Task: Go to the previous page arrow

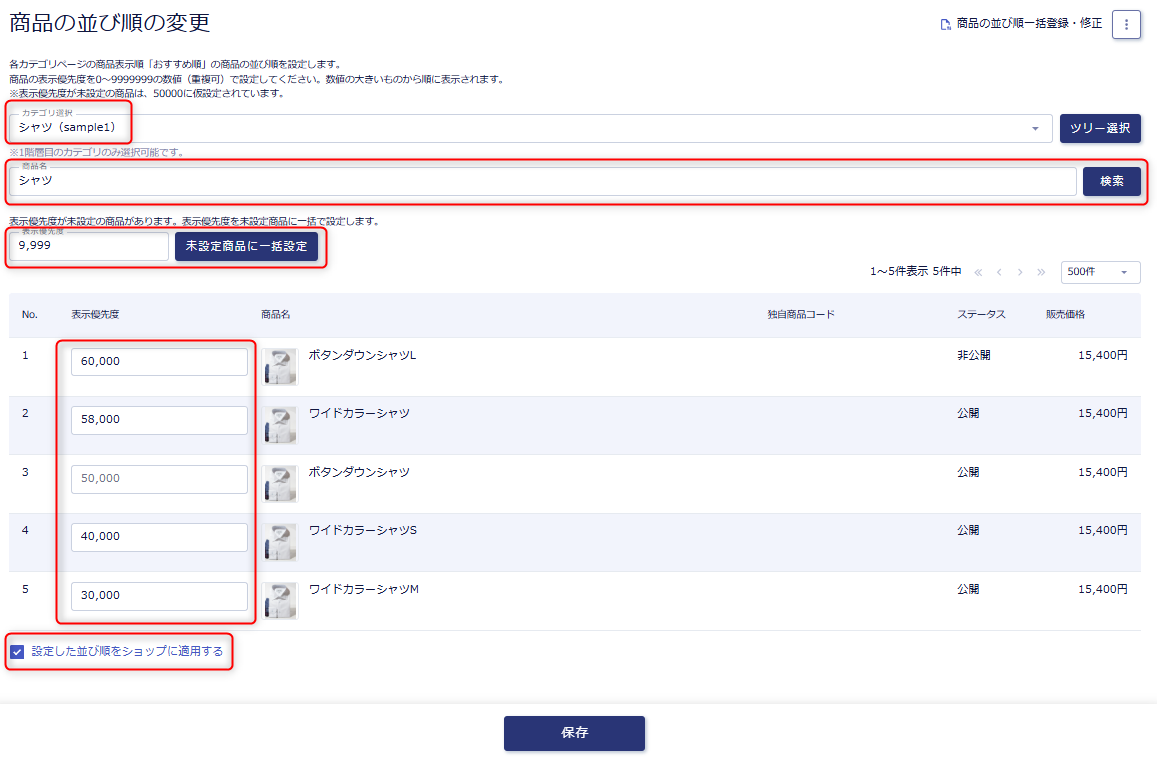Action: (x=999, y=272)
